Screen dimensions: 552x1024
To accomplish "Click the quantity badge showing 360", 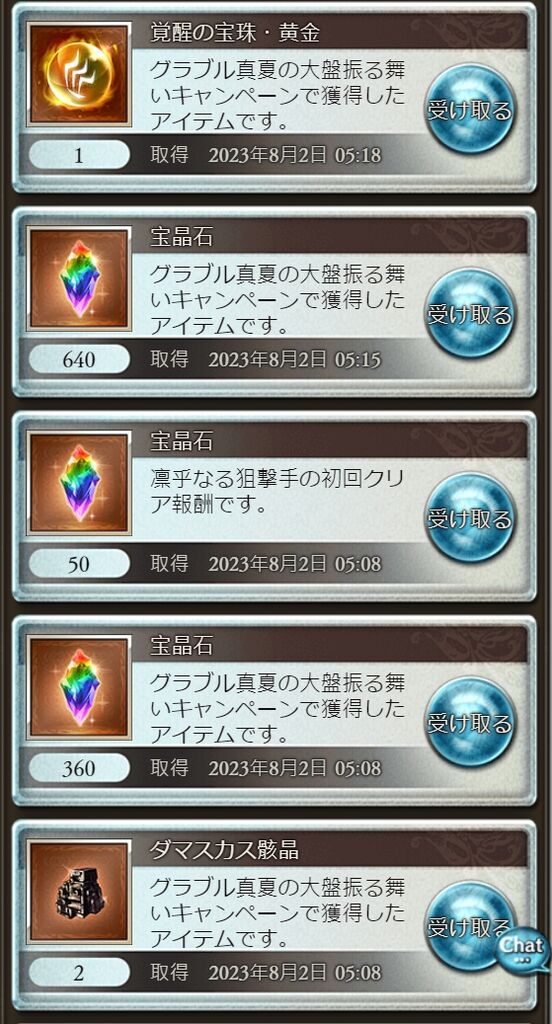I will [x=79, y=768].
